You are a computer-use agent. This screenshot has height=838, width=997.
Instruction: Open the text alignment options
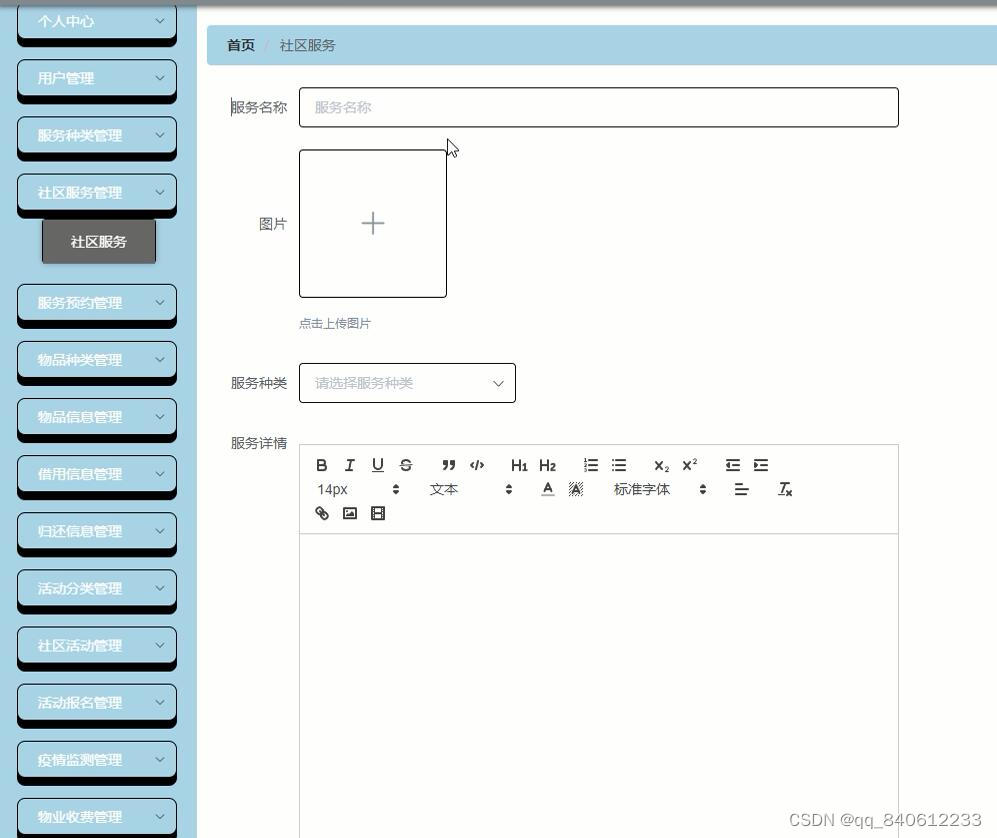coord(741,489)
